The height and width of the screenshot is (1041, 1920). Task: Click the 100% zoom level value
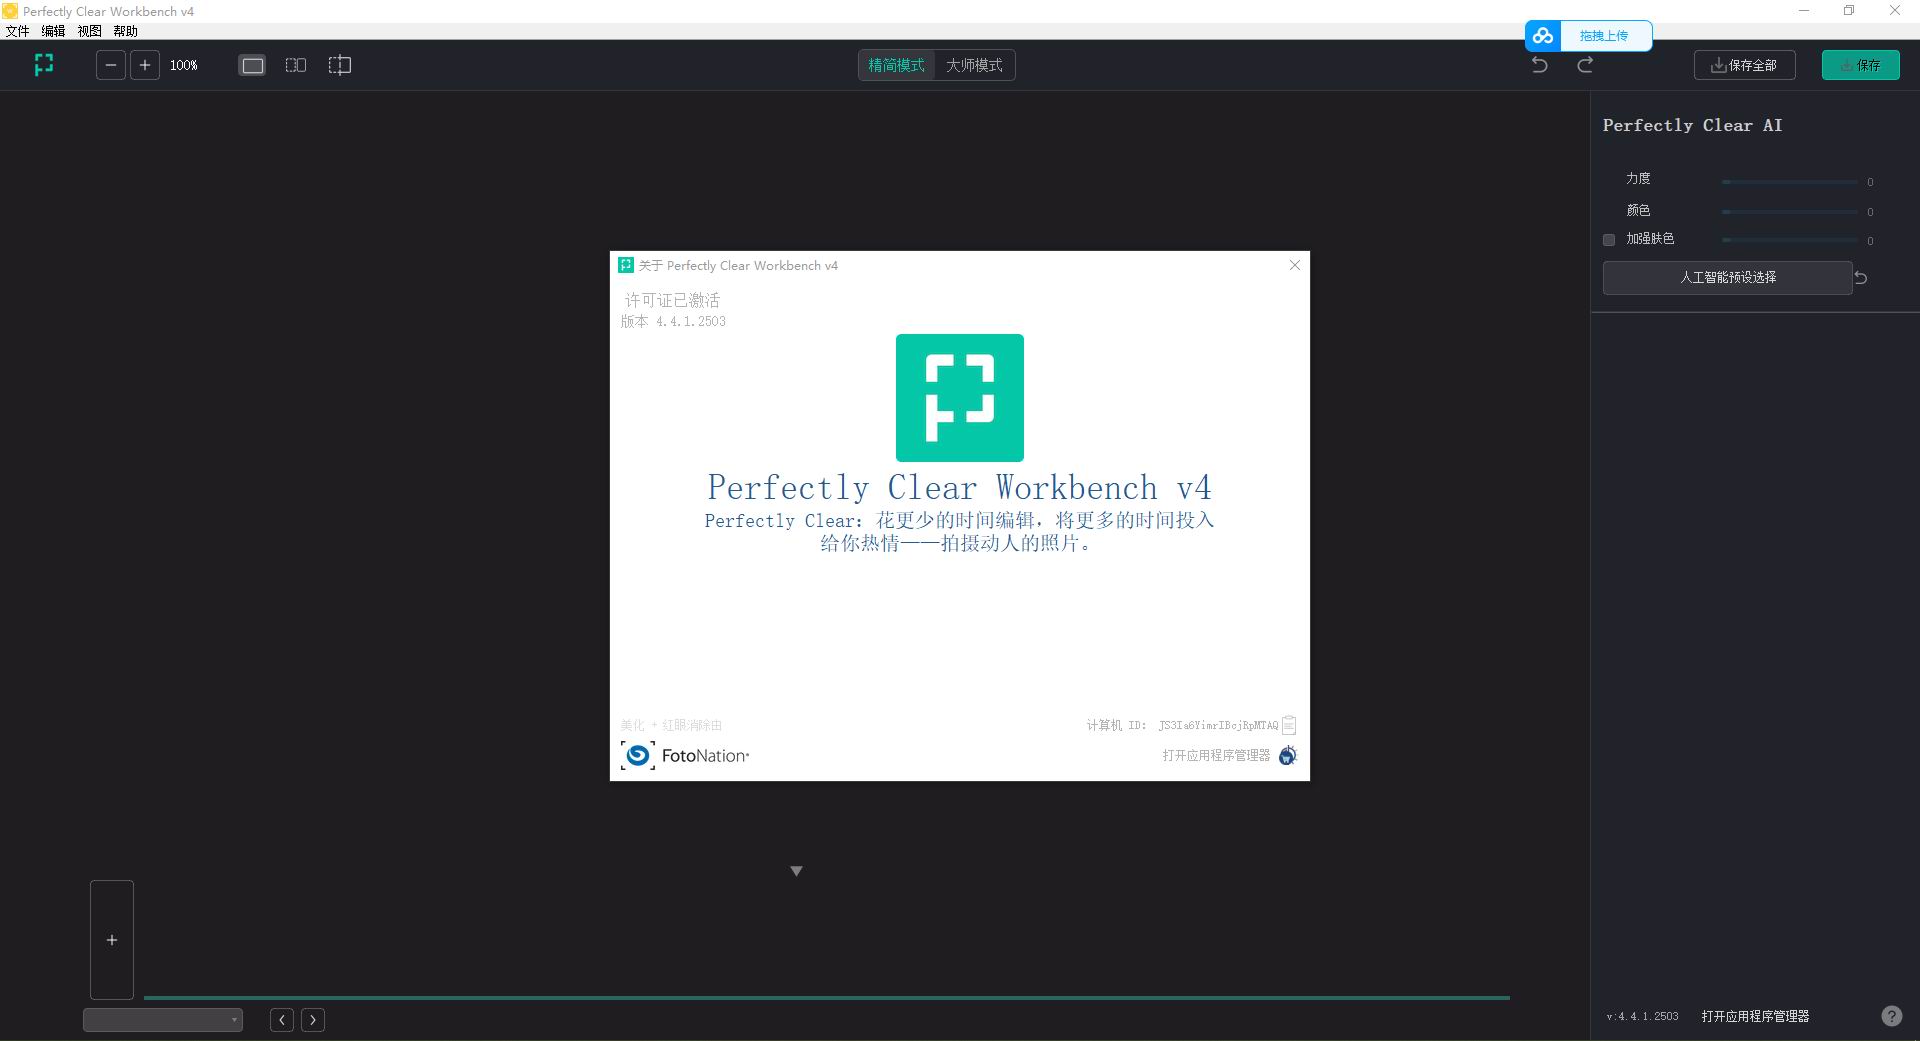[184, 65]
